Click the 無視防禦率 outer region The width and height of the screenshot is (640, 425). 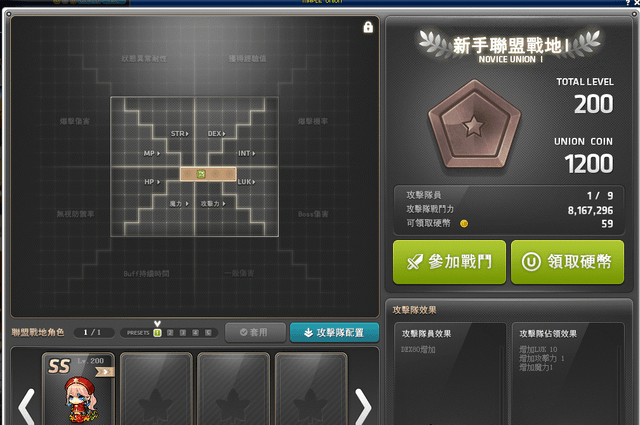tap(76, 214)
